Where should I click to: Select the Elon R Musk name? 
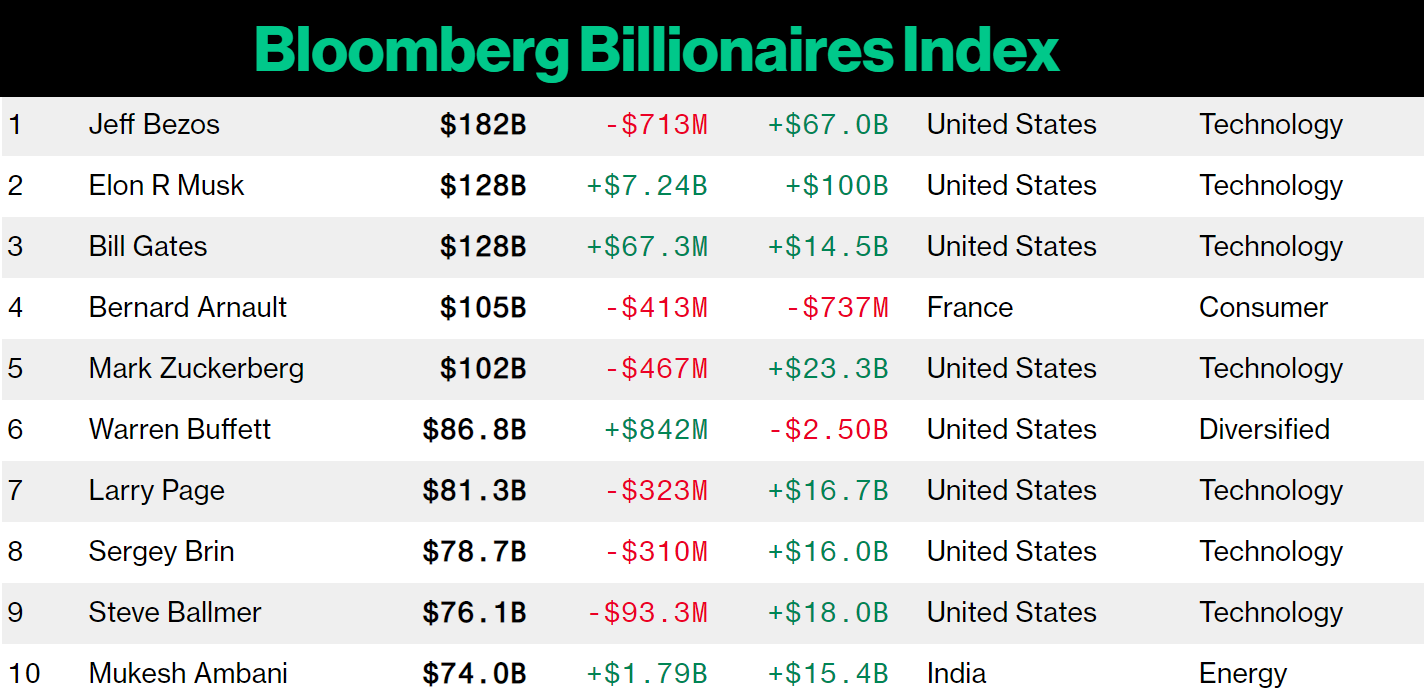(x=166, y=186)
